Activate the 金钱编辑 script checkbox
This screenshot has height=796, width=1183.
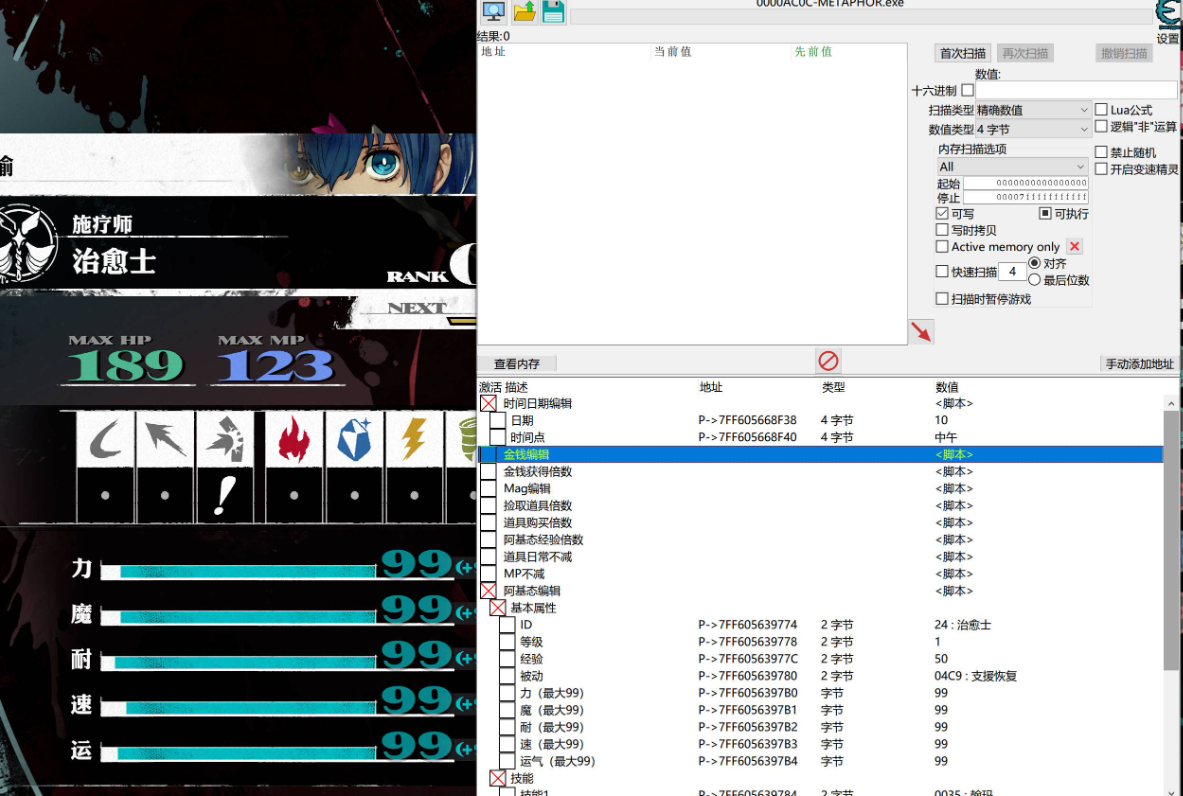tap(488, 454)
